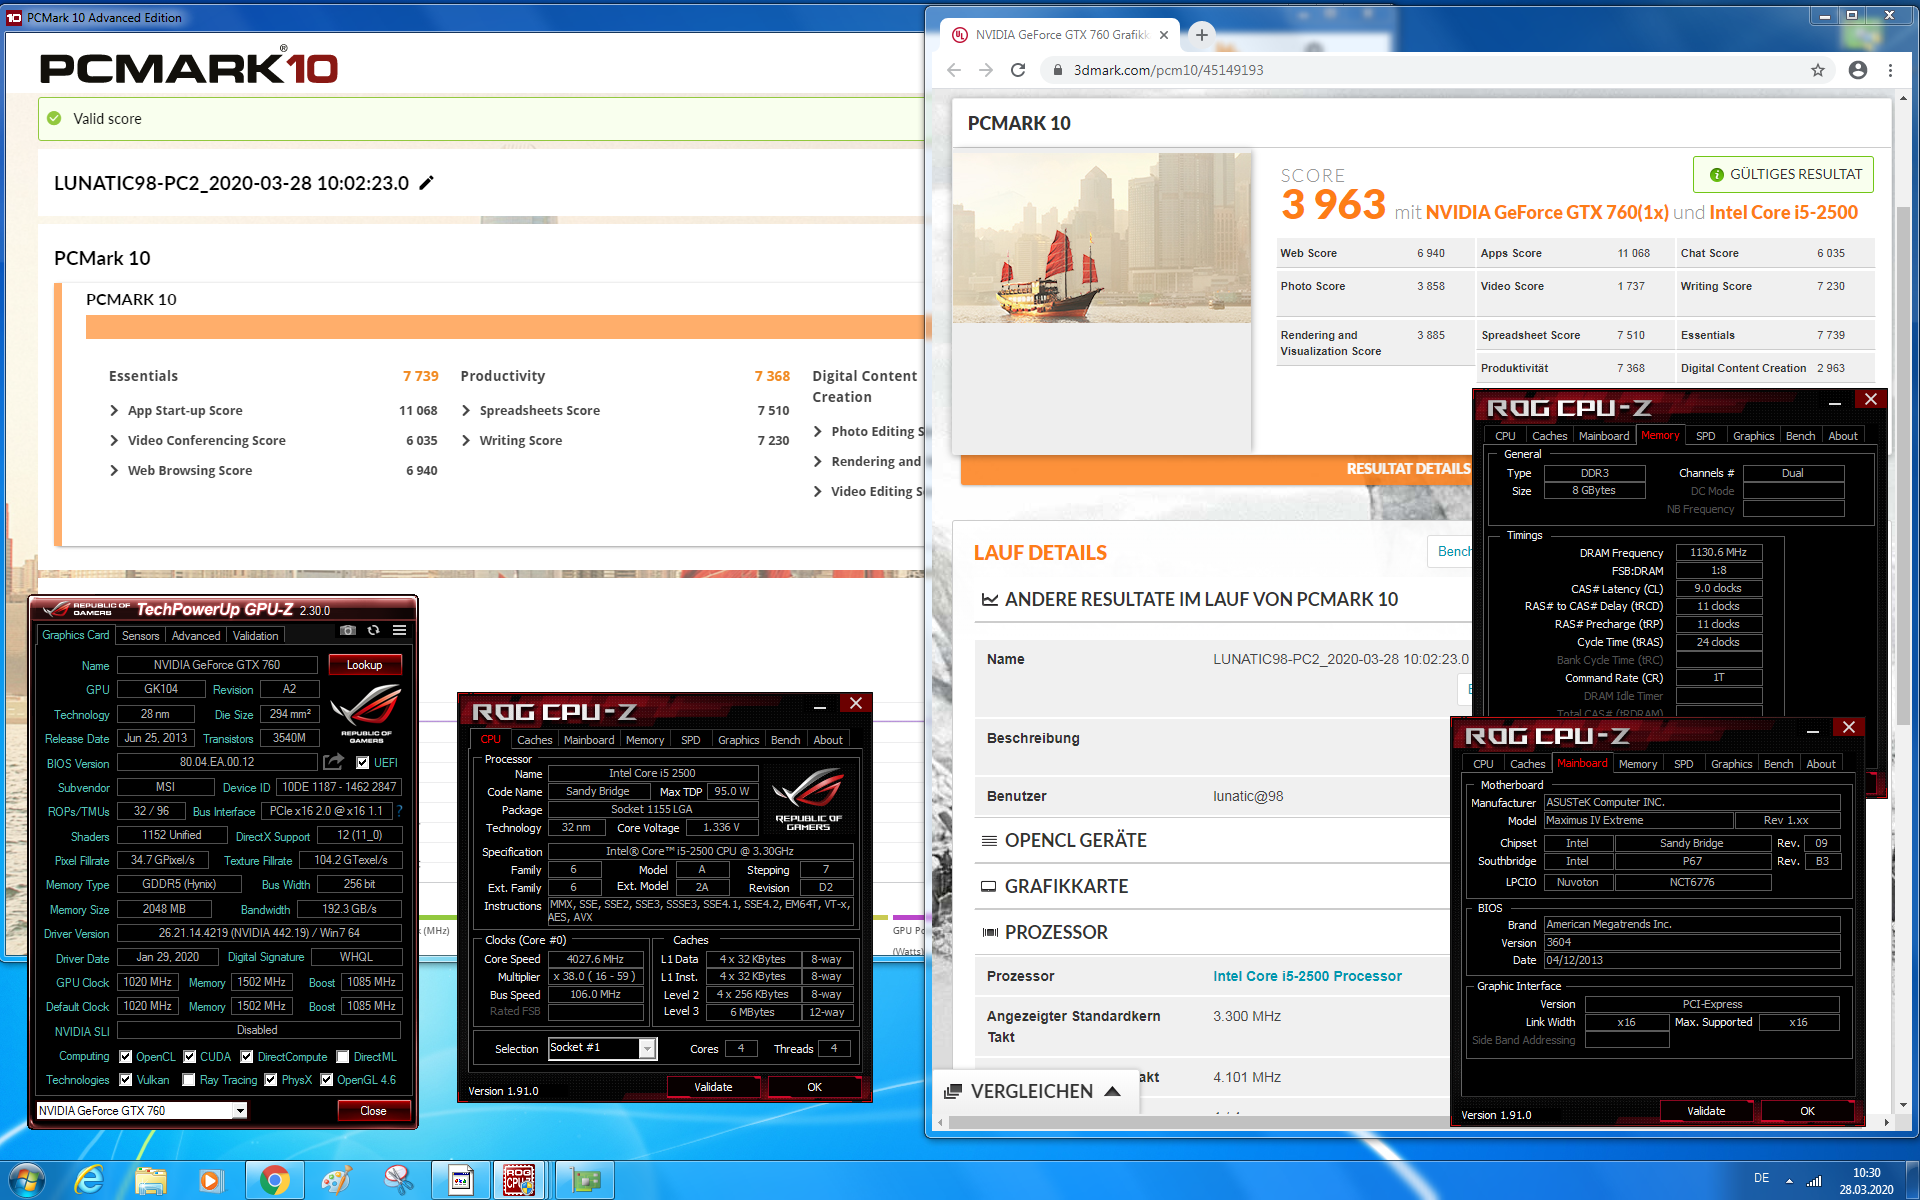Open Paint from taskbar
Image resolution: width=1920 pixels, height=1200 pixels.
[336, 1181]
